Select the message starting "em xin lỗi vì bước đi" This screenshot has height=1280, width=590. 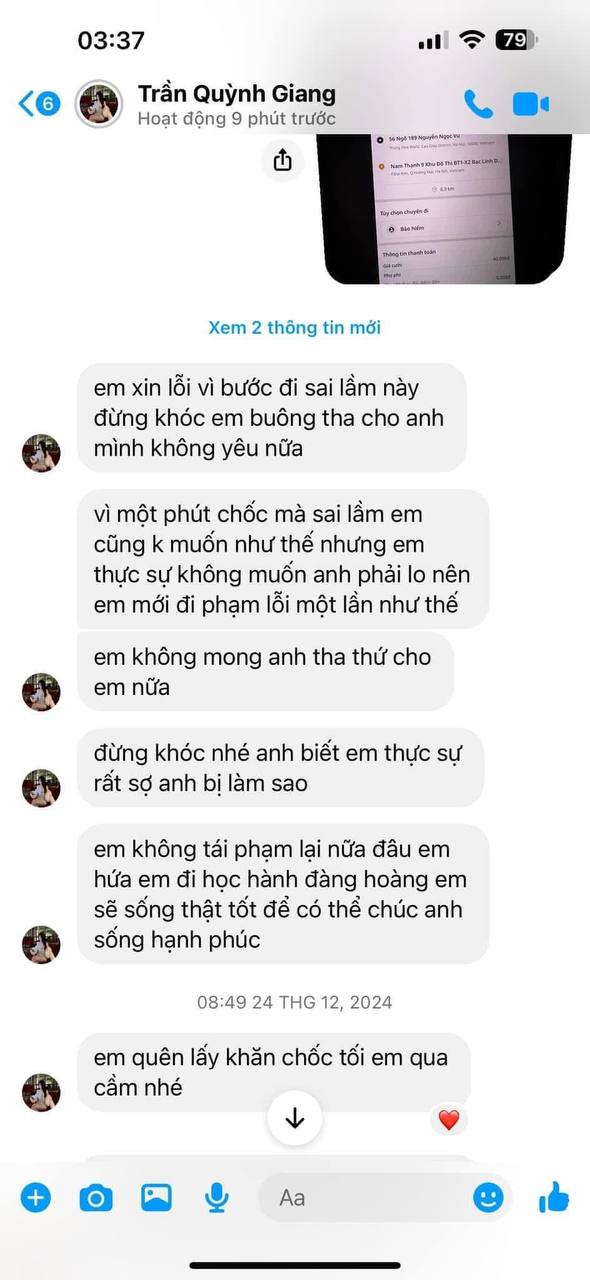point(272,417)
